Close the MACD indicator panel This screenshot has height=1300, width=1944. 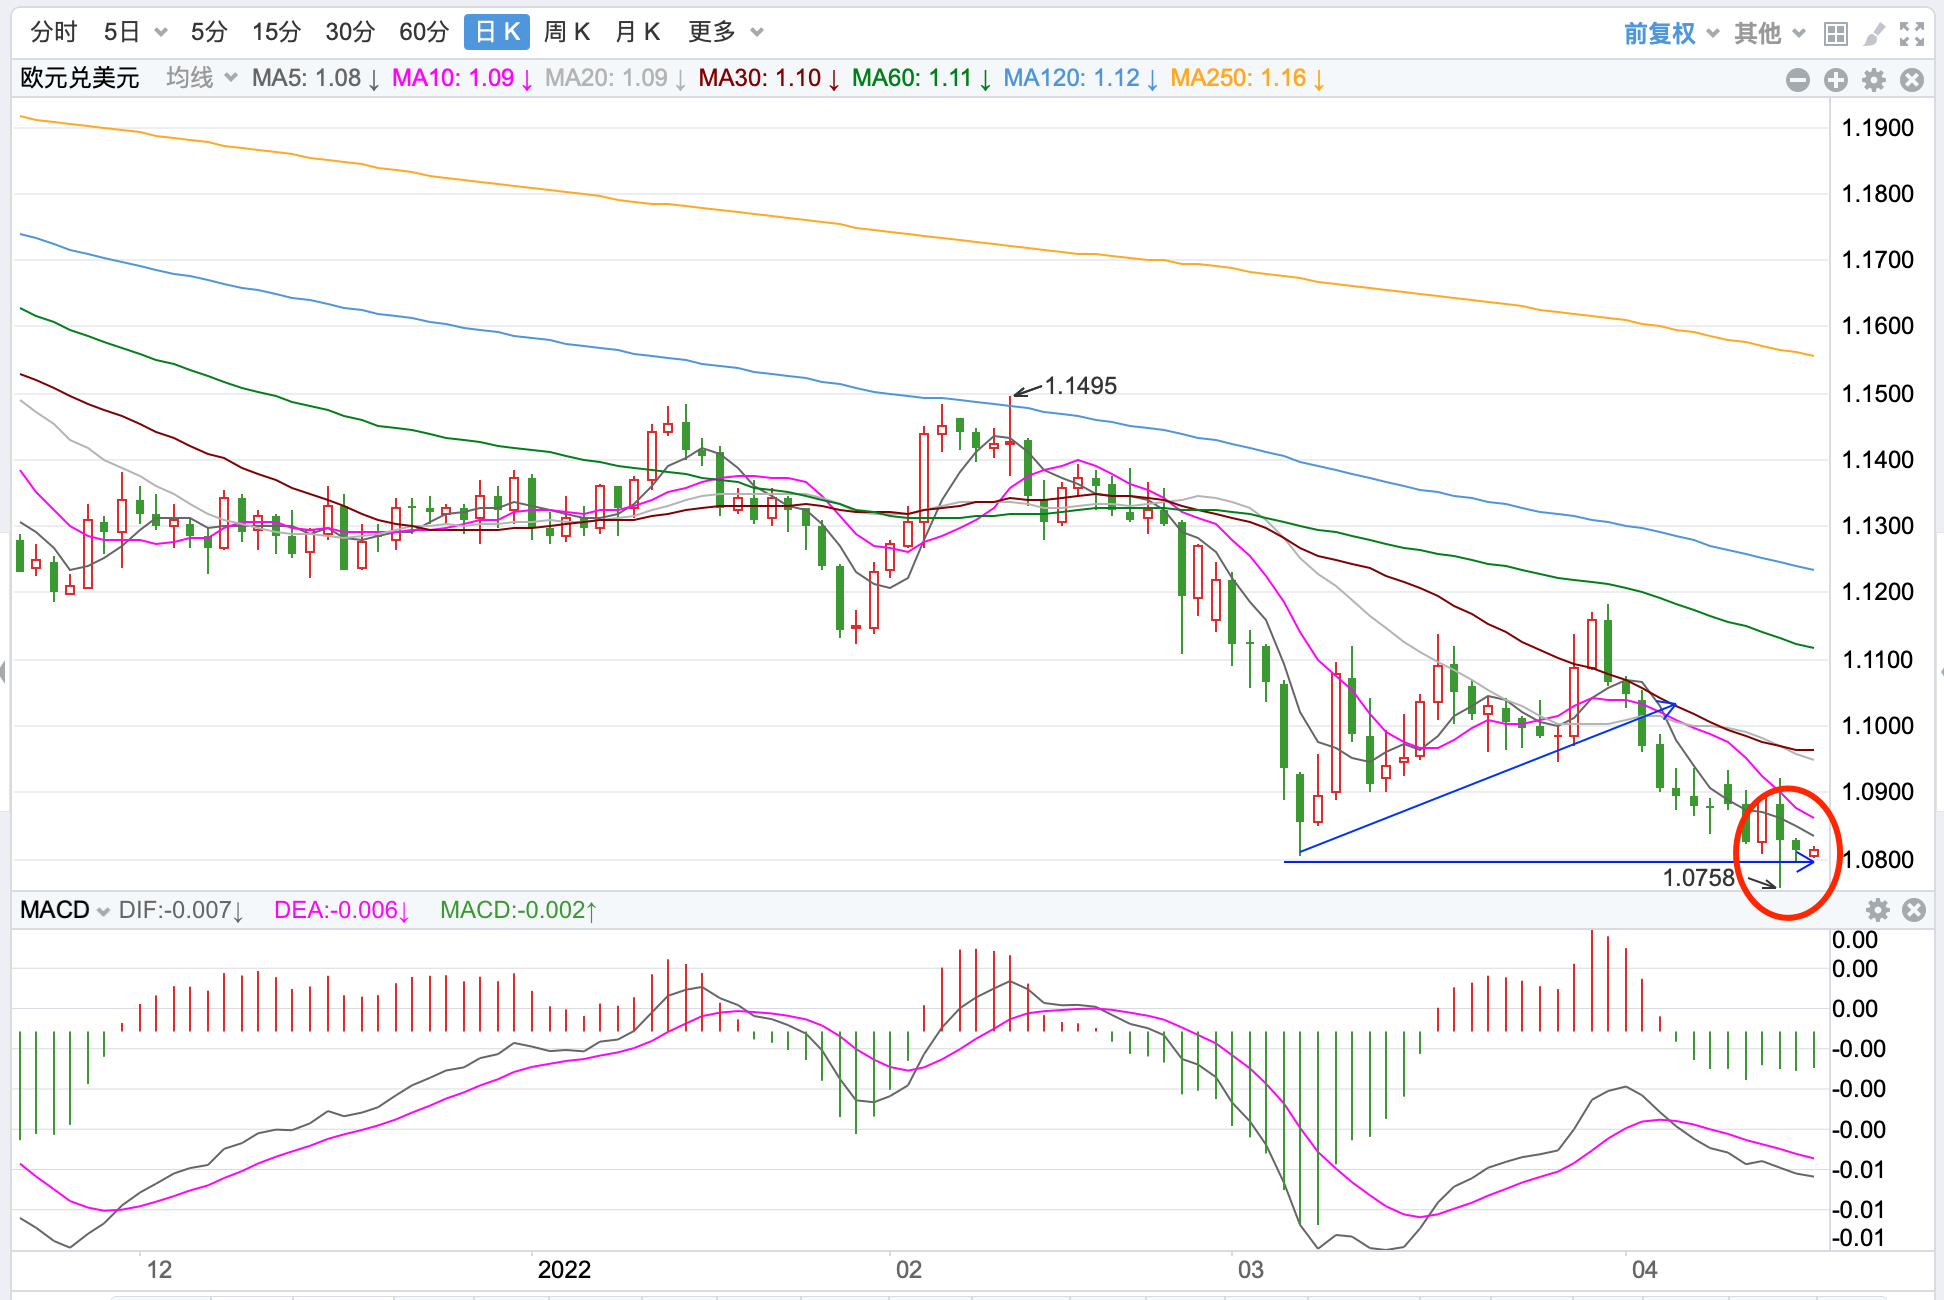[1913, 910]
